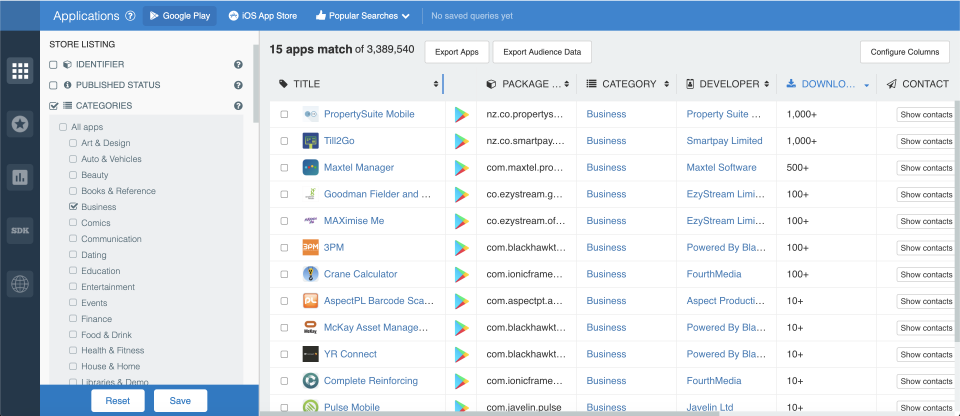
Task: Click Google Play icon in PropertySuite row
Action: coord(461,115)
